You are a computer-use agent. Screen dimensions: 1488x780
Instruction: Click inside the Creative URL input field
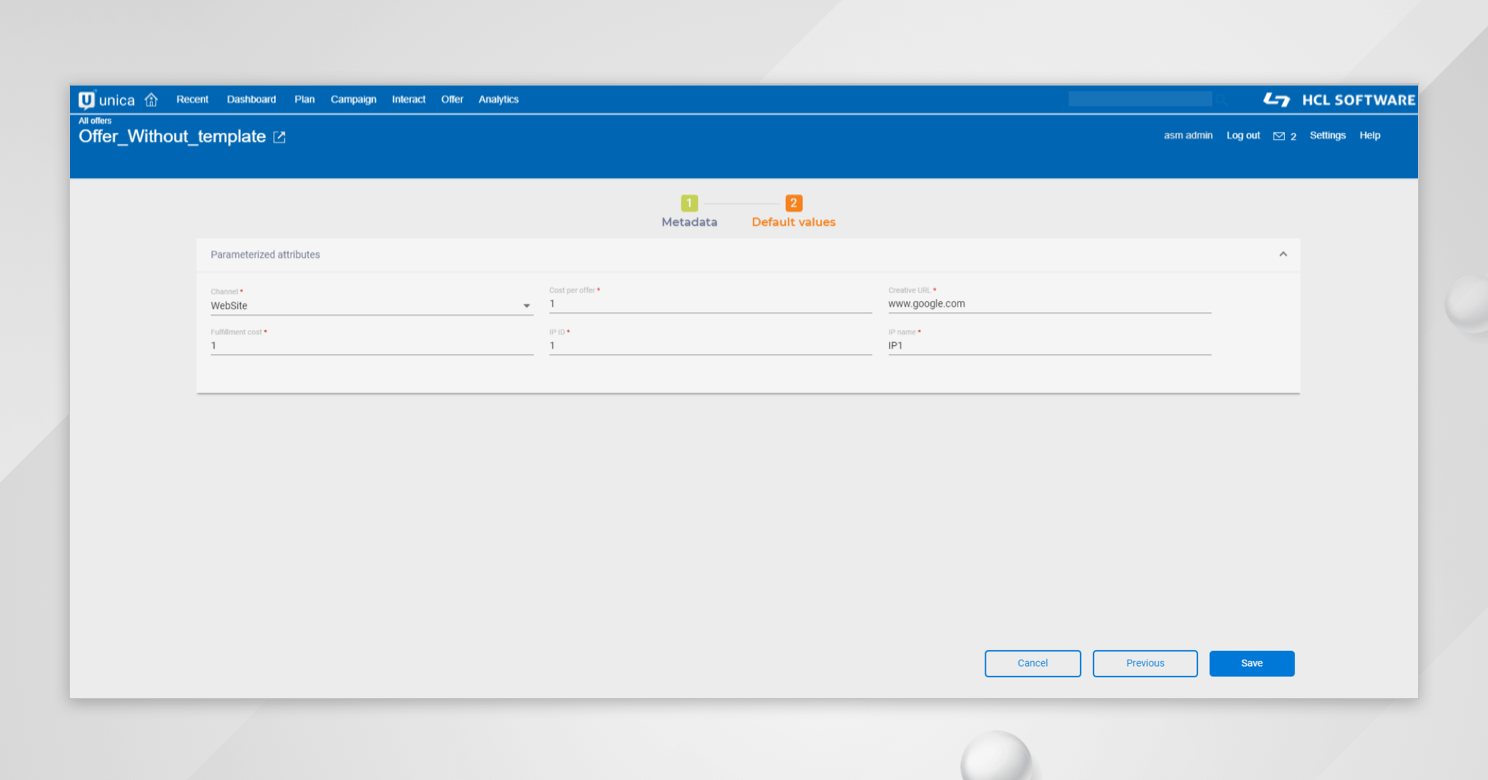pyautogui.click(x=1048, y=303)
